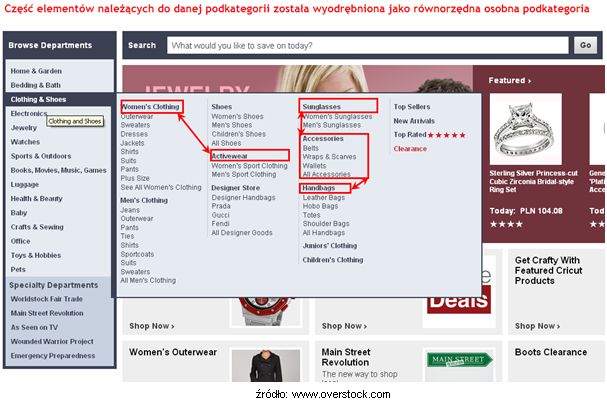Open Children's Clothing link

click(x=333, y=260)
